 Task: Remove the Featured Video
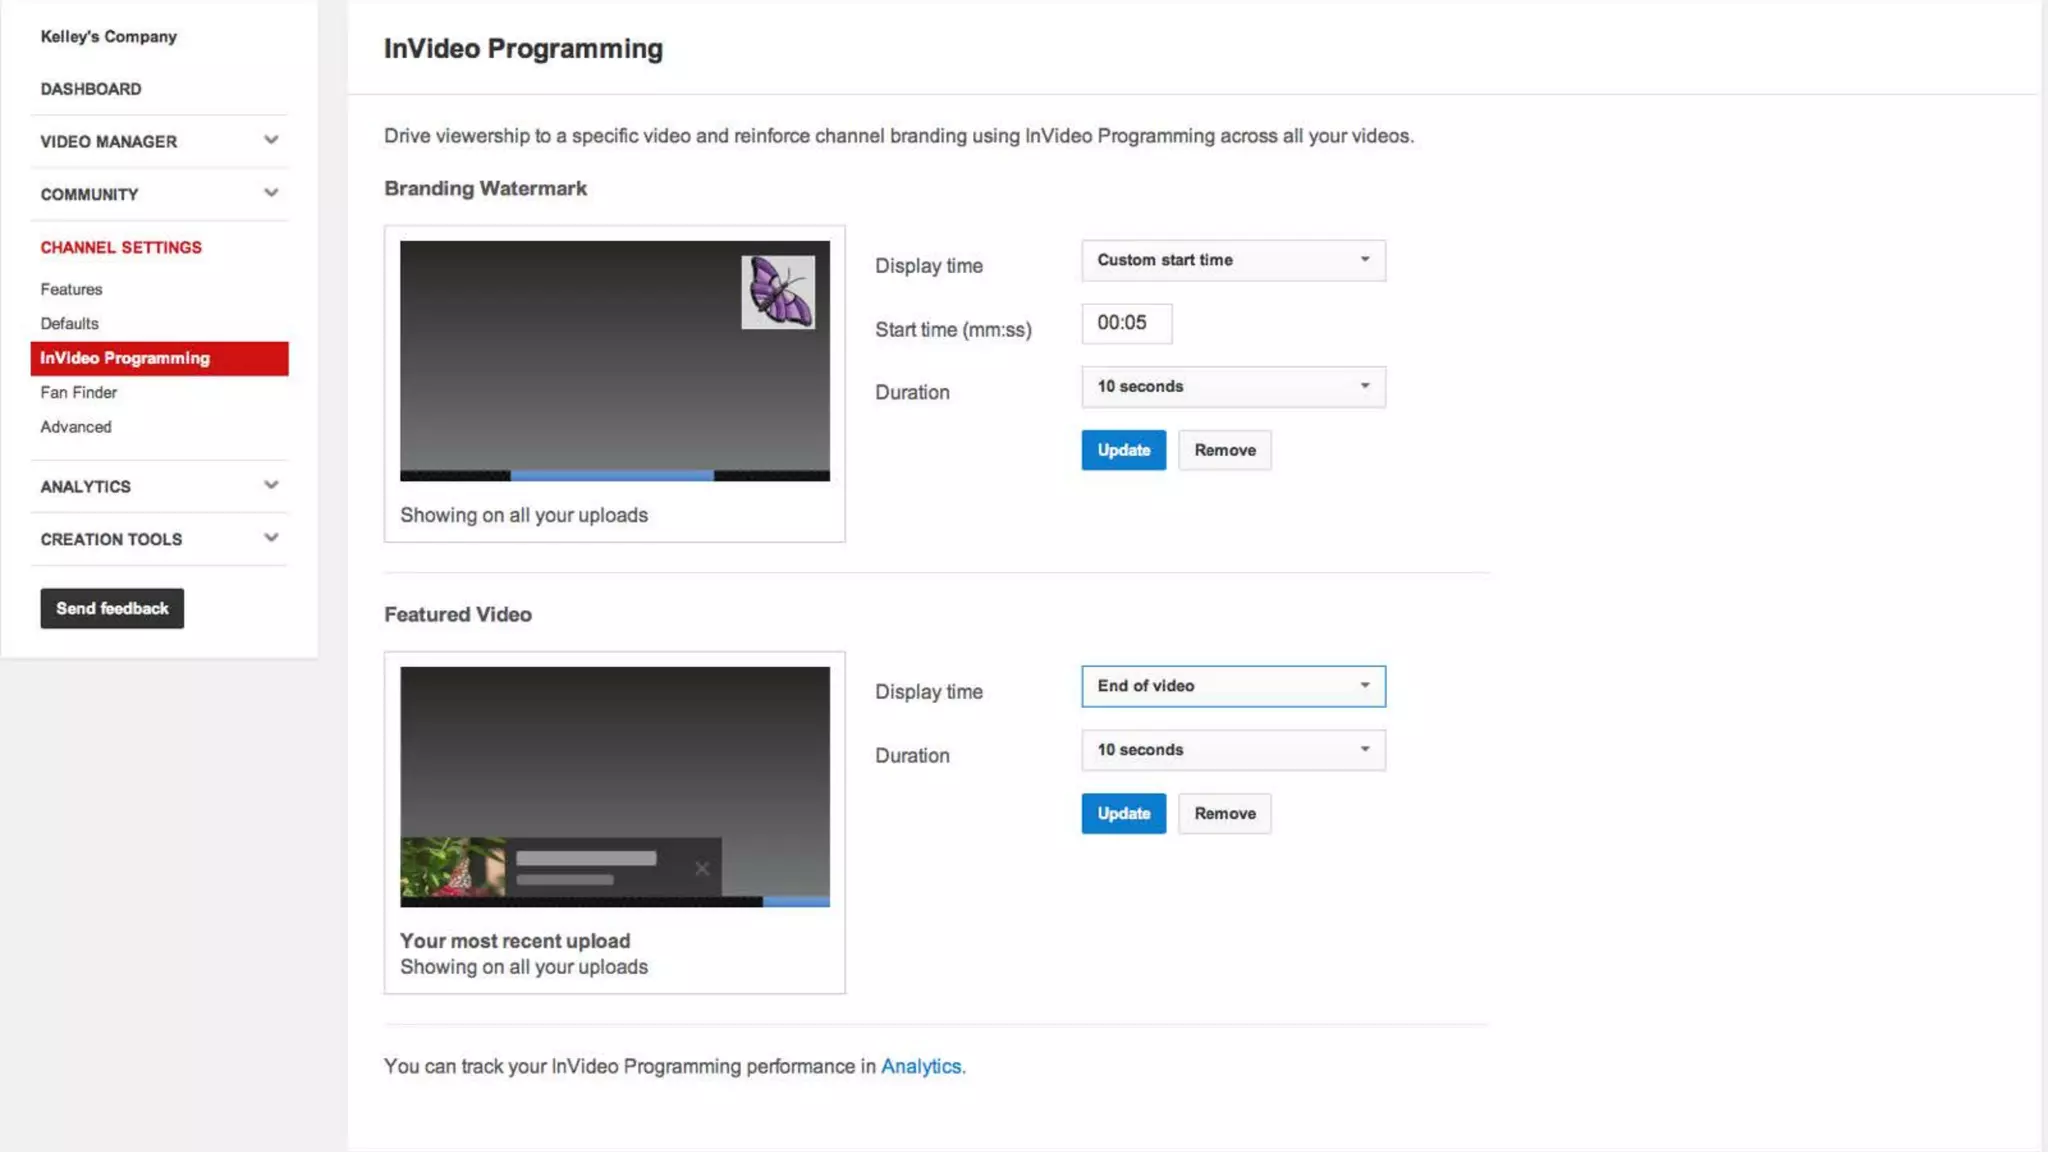click(1224, 813)
